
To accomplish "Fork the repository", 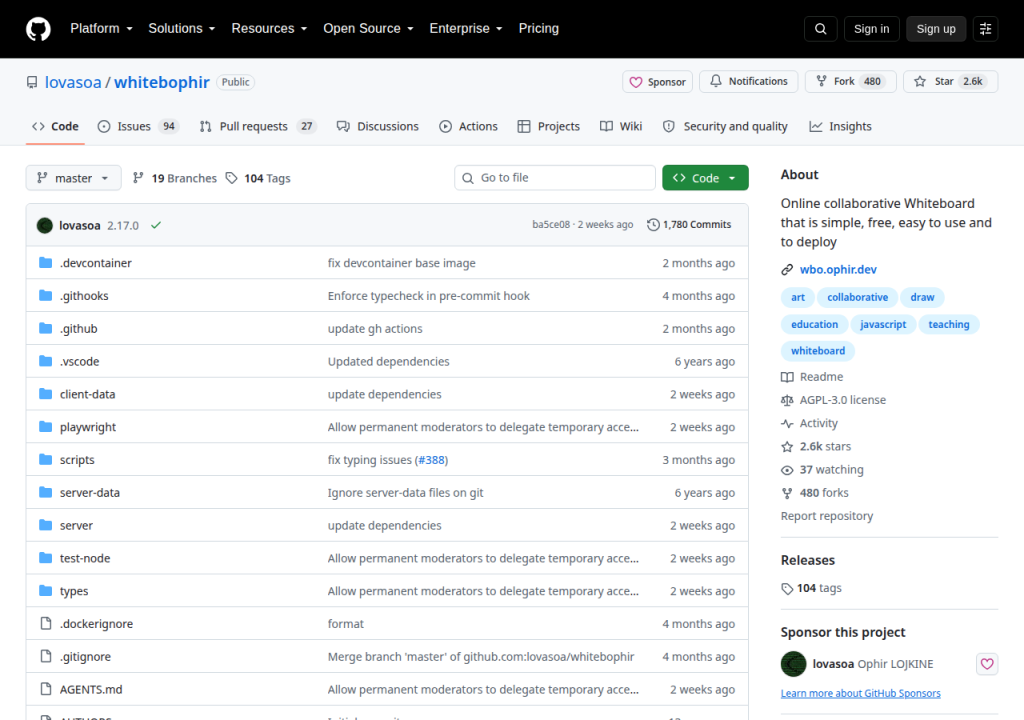I will [850, 82].
